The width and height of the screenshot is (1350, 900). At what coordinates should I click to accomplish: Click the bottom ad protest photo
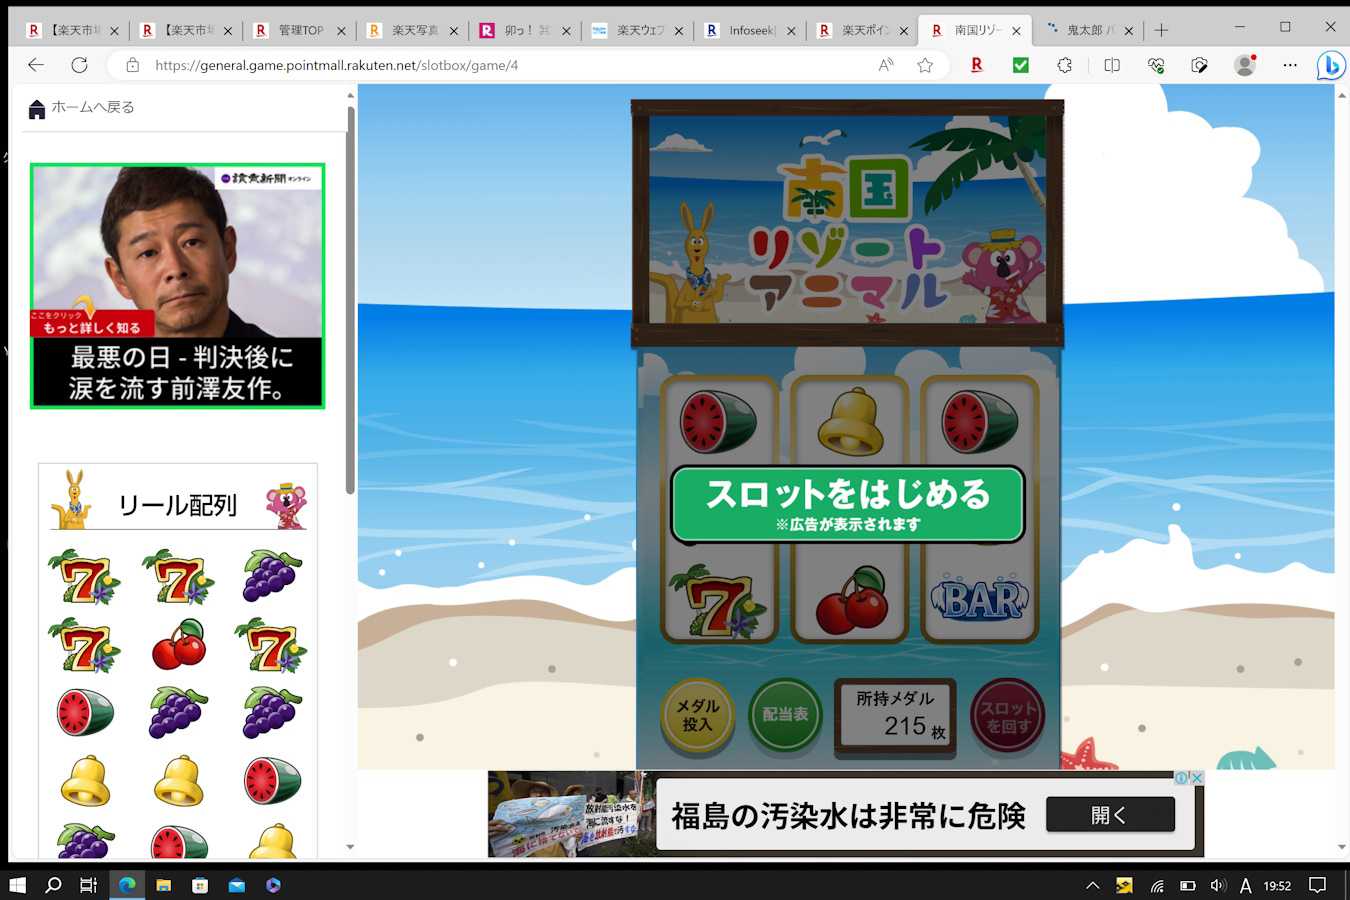(x=572, y=814)
